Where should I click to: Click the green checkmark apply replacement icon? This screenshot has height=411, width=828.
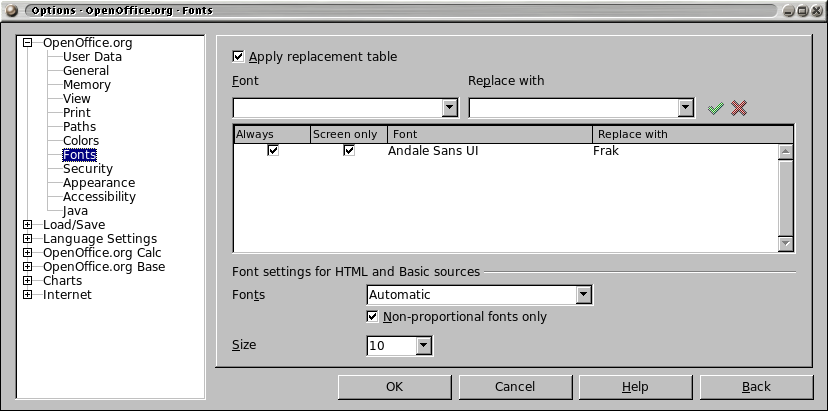point(716,108)
